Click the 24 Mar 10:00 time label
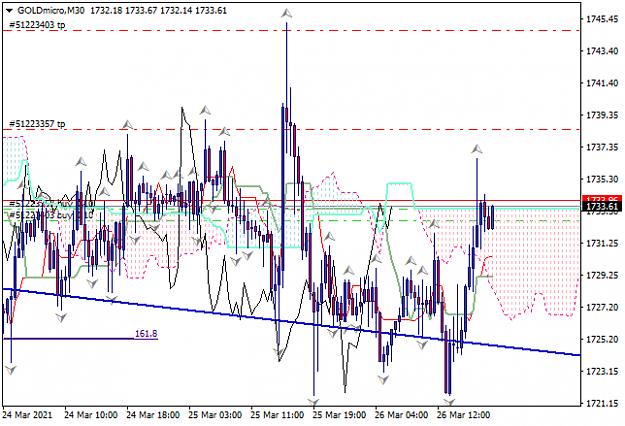Image resolution: width=625 pixels, height=426 pixels. coord(91,415)
